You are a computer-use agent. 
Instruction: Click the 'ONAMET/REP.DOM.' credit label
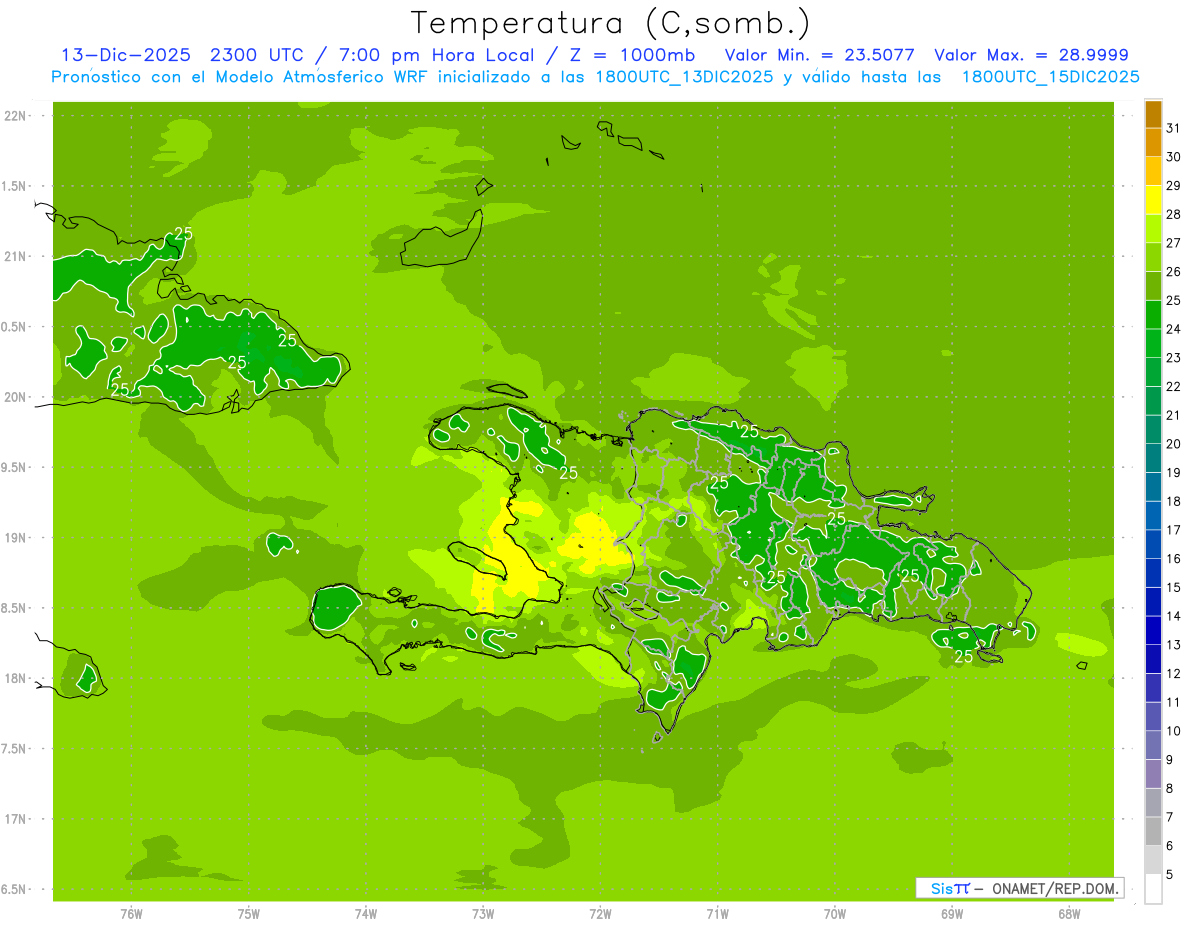point(1056,888)
